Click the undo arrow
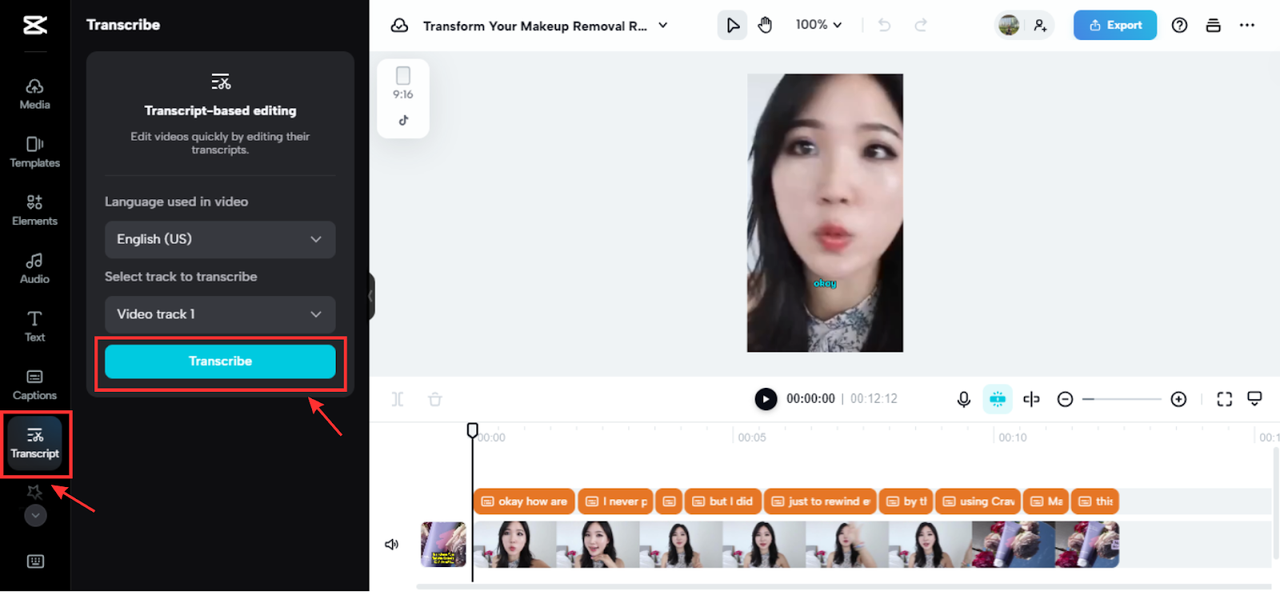Viewport: 1280px width, 595px height. [884, 25]
